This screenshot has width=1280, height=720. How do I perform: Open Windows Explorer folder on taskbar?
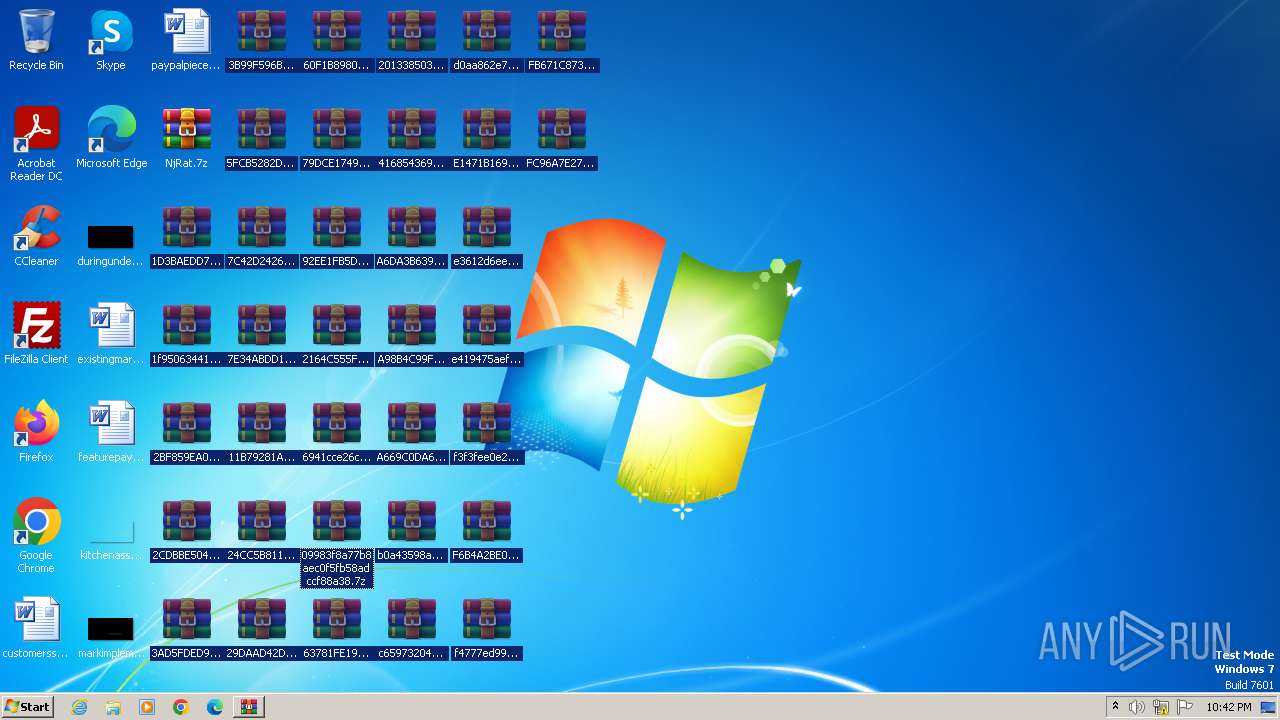113,707
